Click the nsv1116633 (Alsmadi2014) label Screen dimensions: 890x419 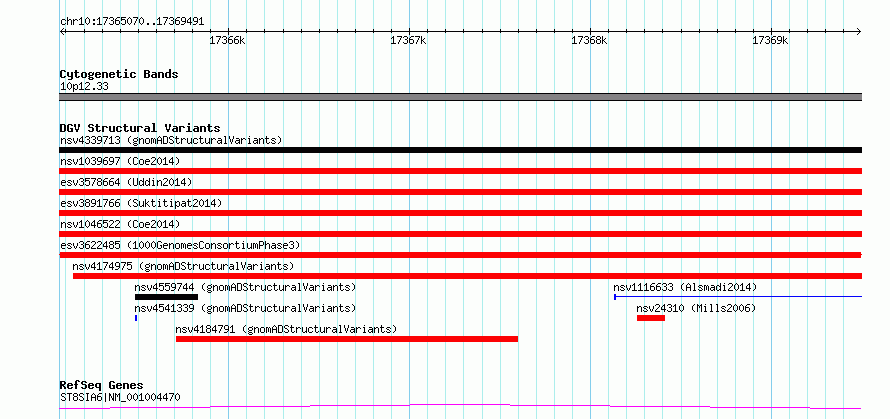click(x=685, y=287)
